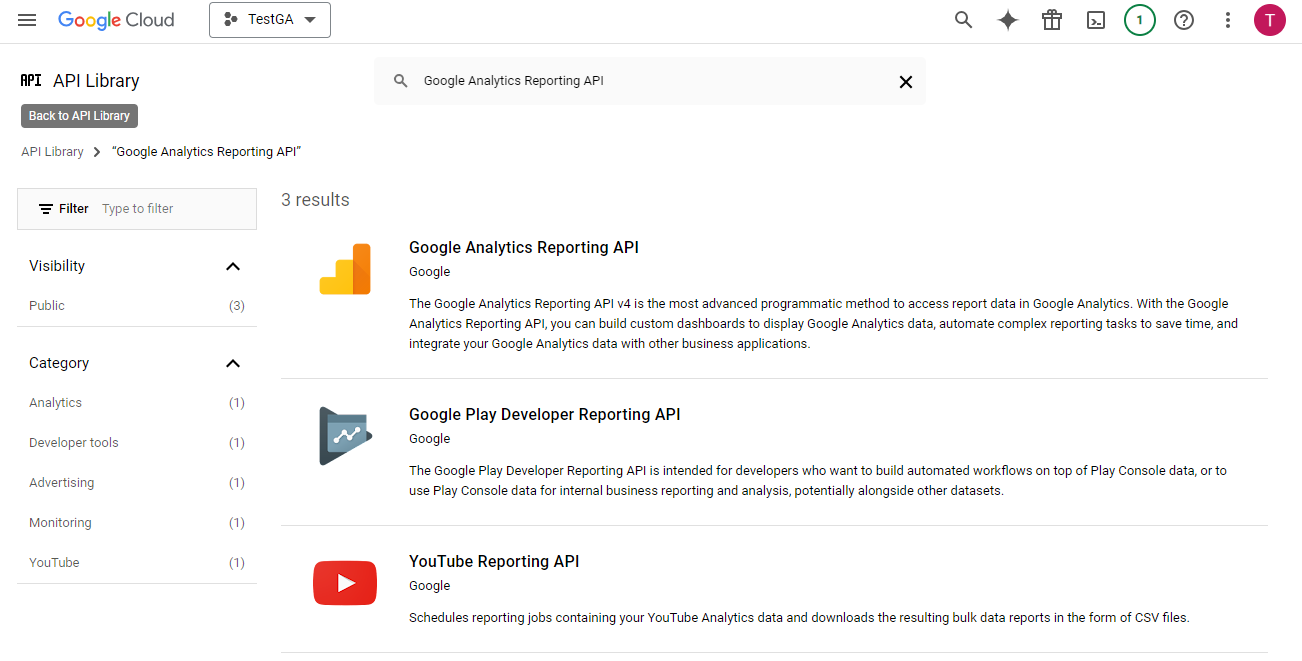Open the main navigation hamburger menu
Screen dimensions: 1302x661
pos(27,20)
